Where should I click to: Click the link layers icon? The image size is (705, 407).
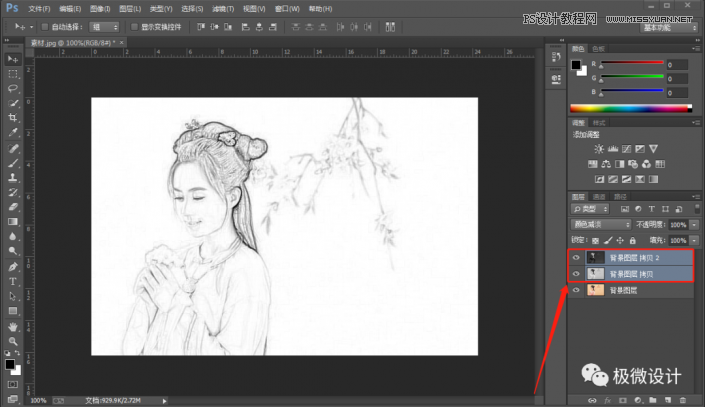592,400
